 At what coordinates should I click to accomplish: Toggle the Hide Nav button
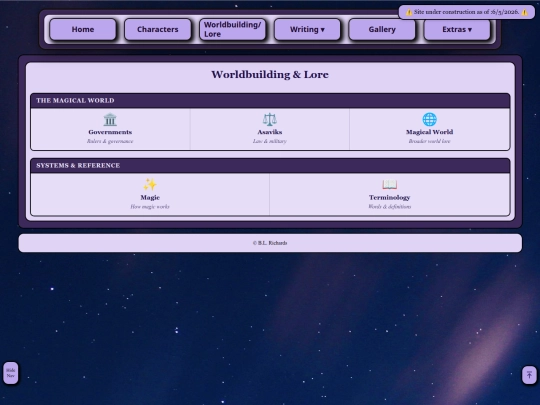click(x=11, y=373)
